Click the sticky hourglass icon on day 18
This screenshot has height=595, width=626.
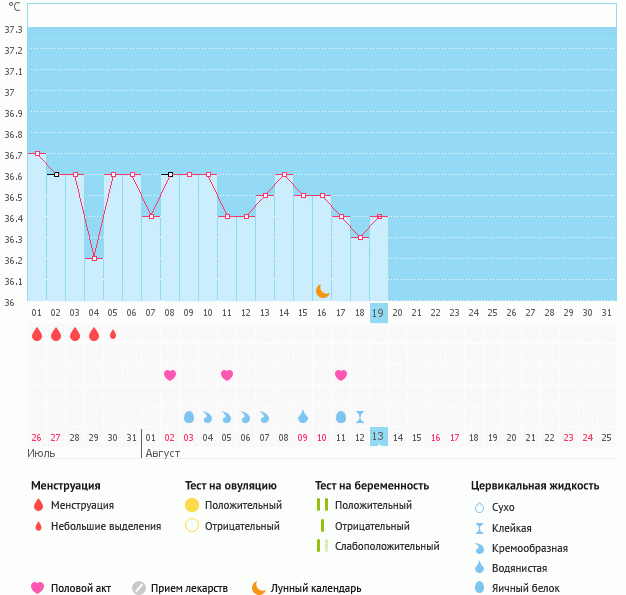tap(360, 416)
